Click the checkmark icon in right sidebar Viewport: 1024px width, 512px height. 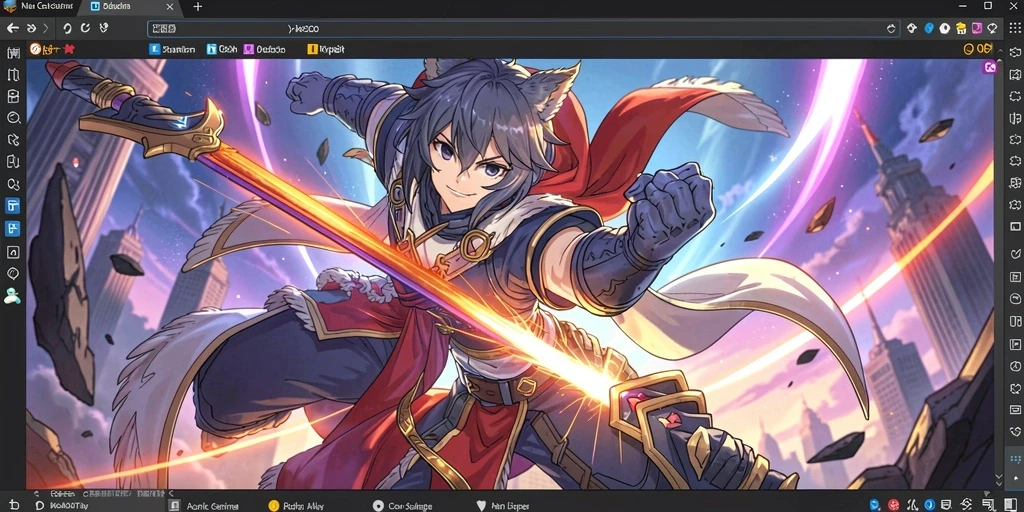click(1015, 253)
